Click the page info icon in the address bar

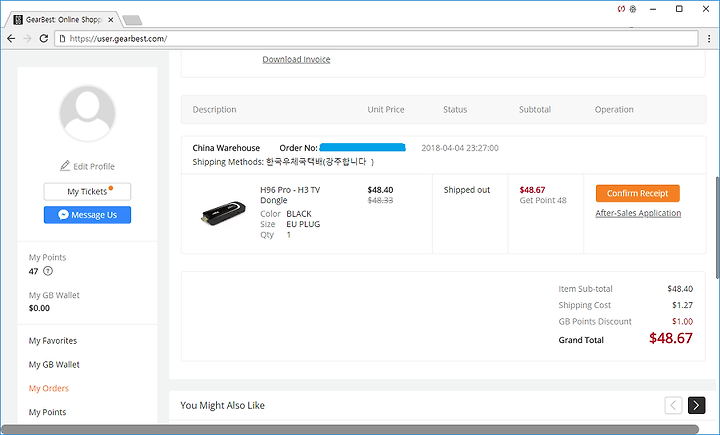[62, 39]
